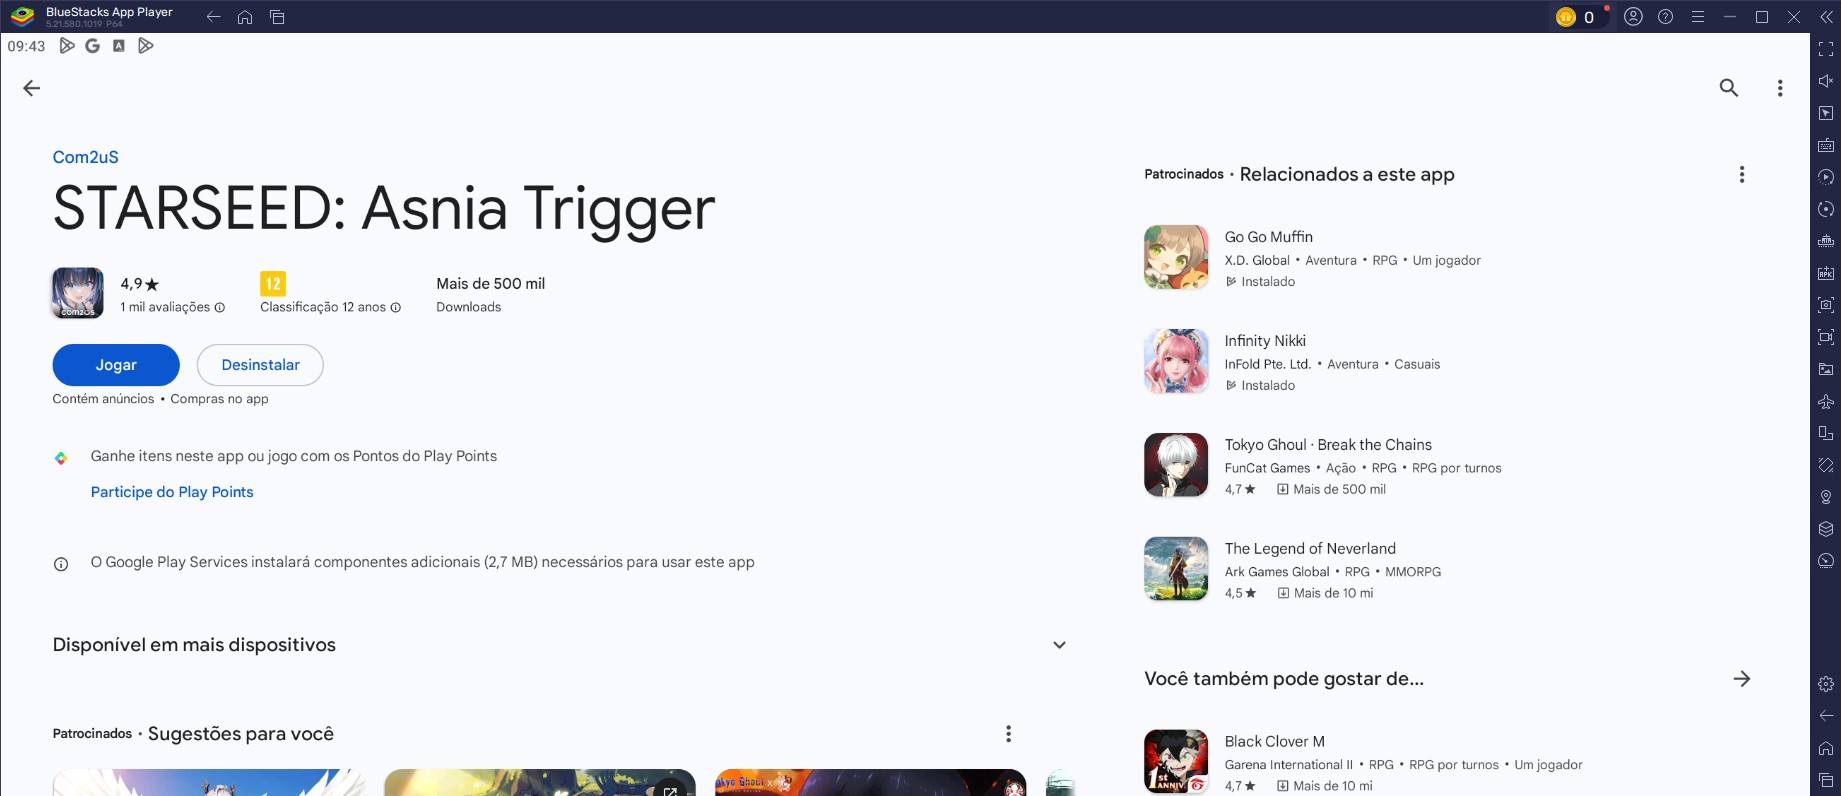Take a screenshot using sidebar icon
Image resolution: width=1841 pixels, height=796 pixels.
click(1826, 305)
